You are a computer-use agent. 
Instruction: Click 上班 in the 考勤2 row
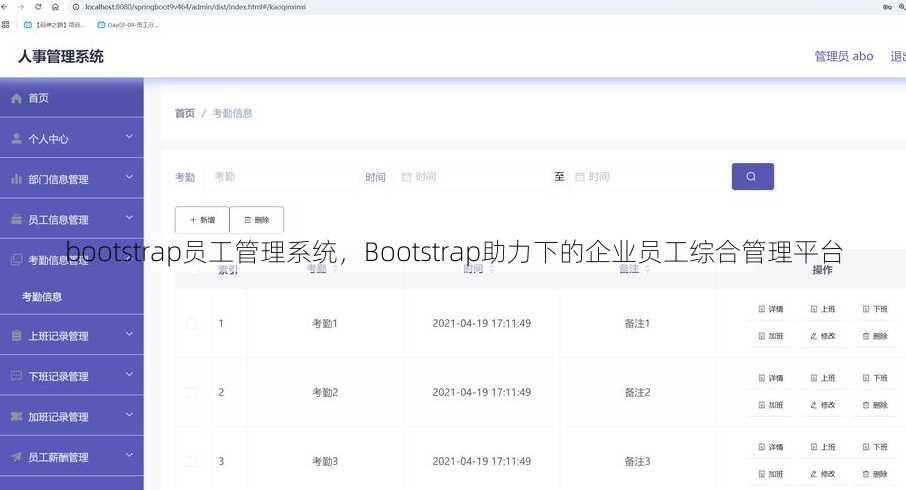pos(822,378)
